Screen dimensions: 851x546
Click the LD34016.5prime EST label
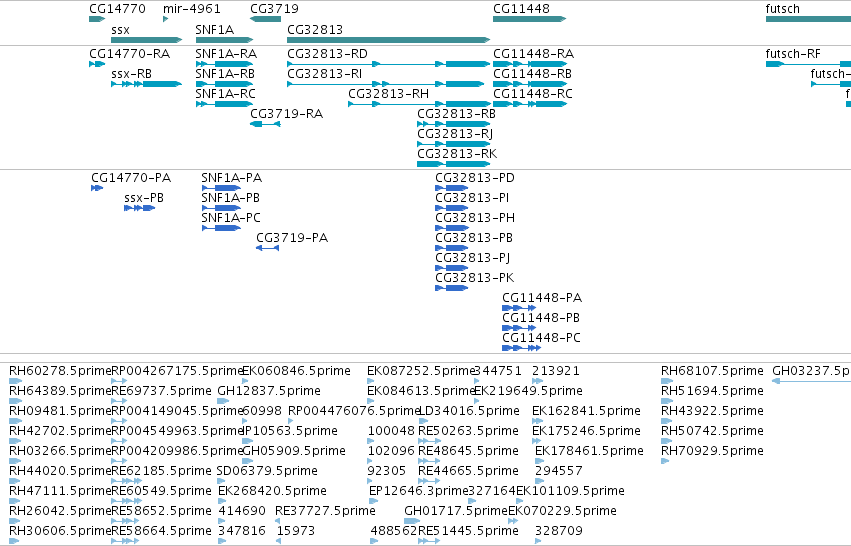click(469, 411)
